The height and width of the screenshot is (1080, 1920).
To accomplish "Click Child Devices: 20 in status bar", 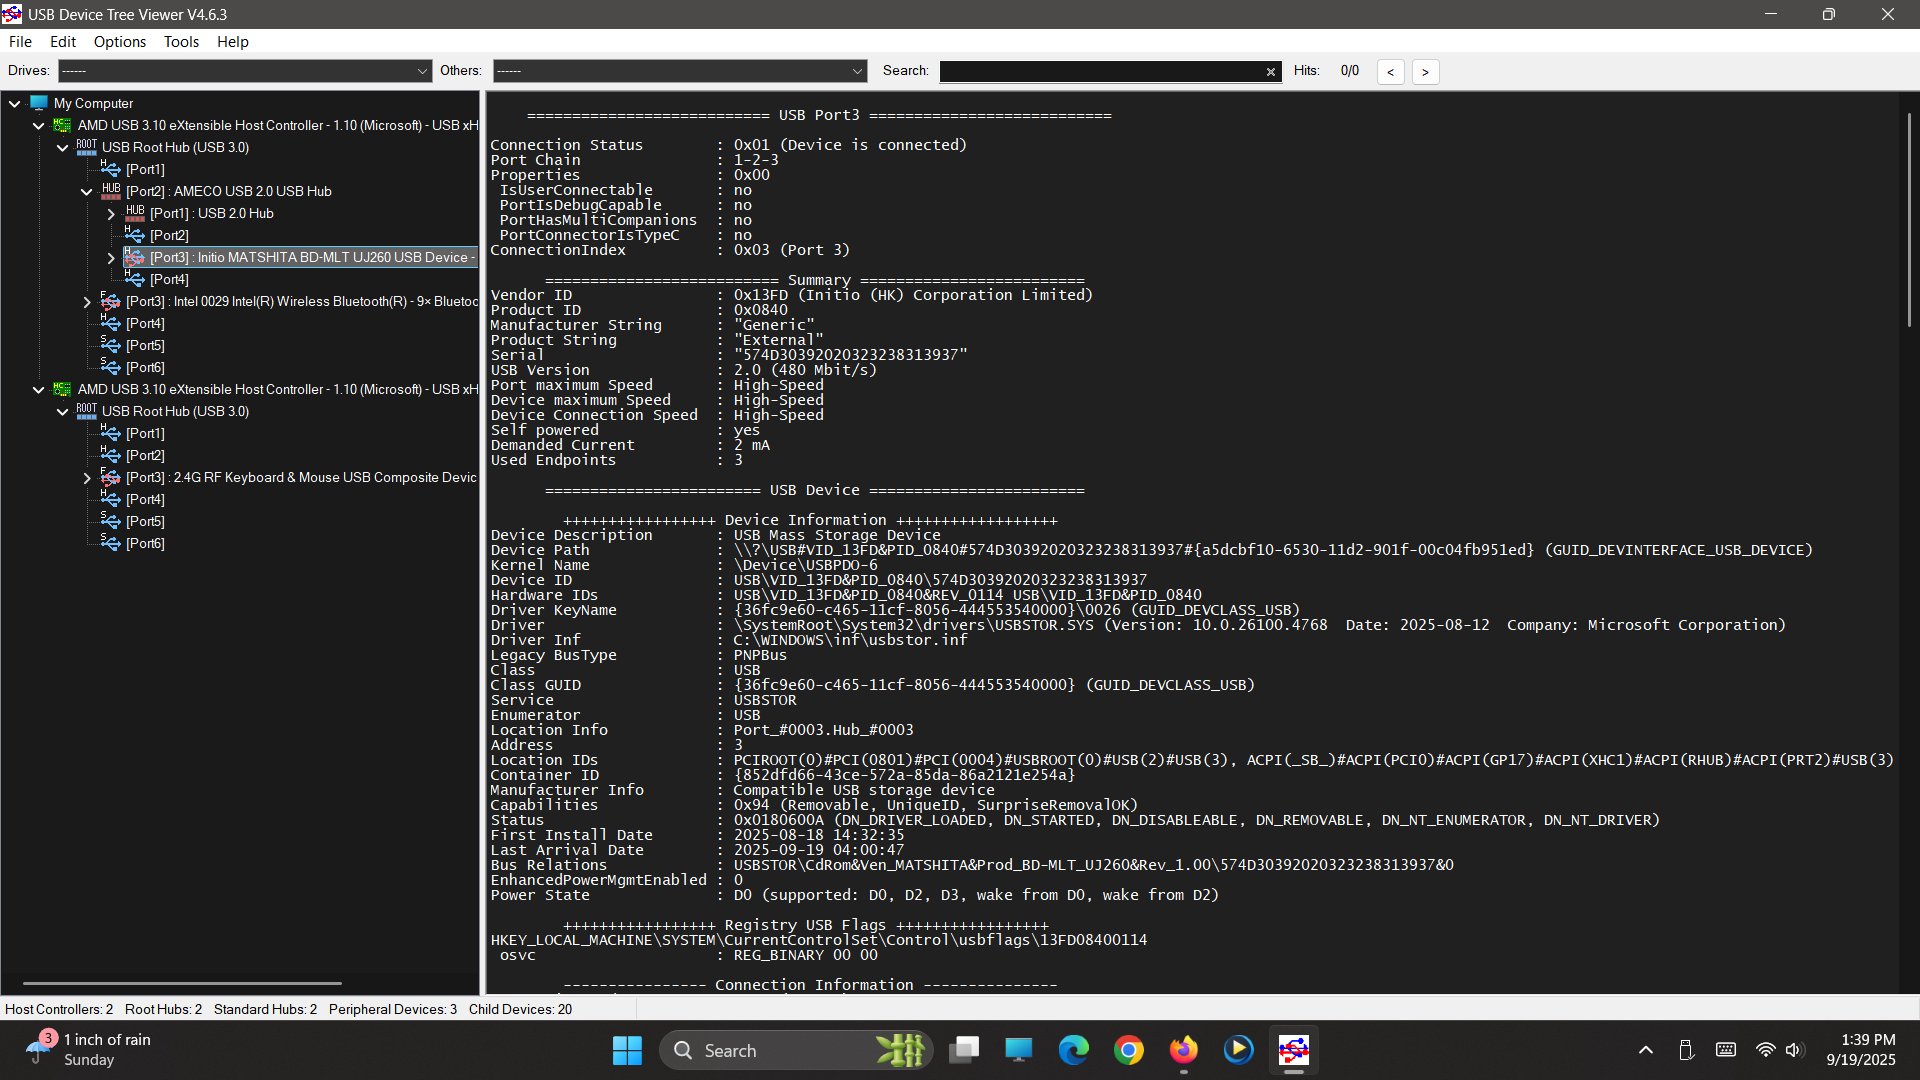I will coord(521,1009).
